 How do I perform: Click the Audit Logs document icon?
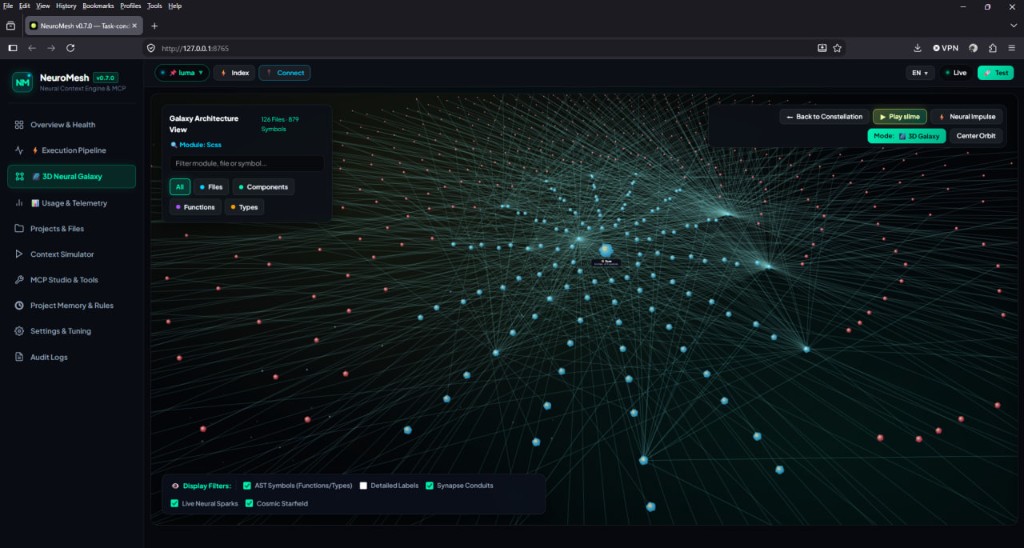19,357
